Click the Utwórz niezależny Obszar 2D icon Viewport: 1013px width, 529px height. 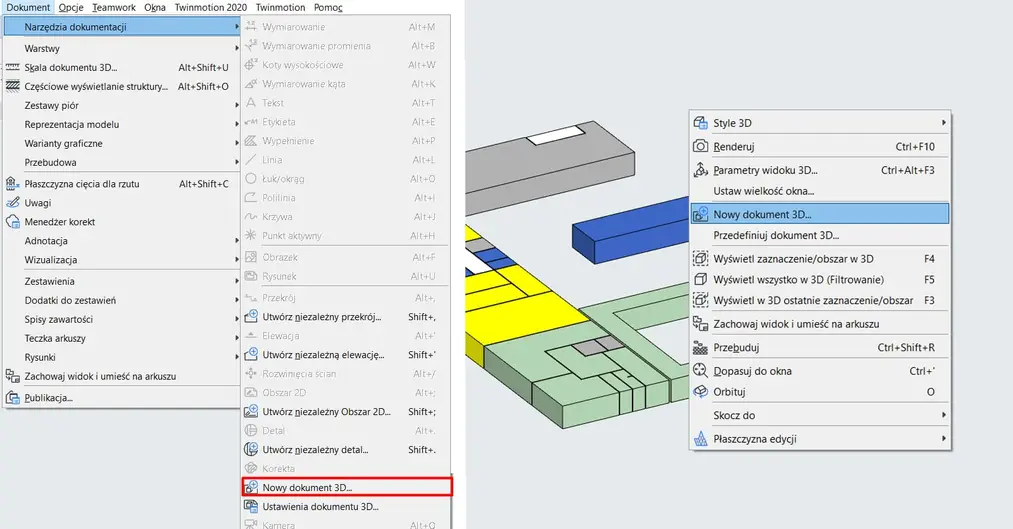(x=251, y=411)
